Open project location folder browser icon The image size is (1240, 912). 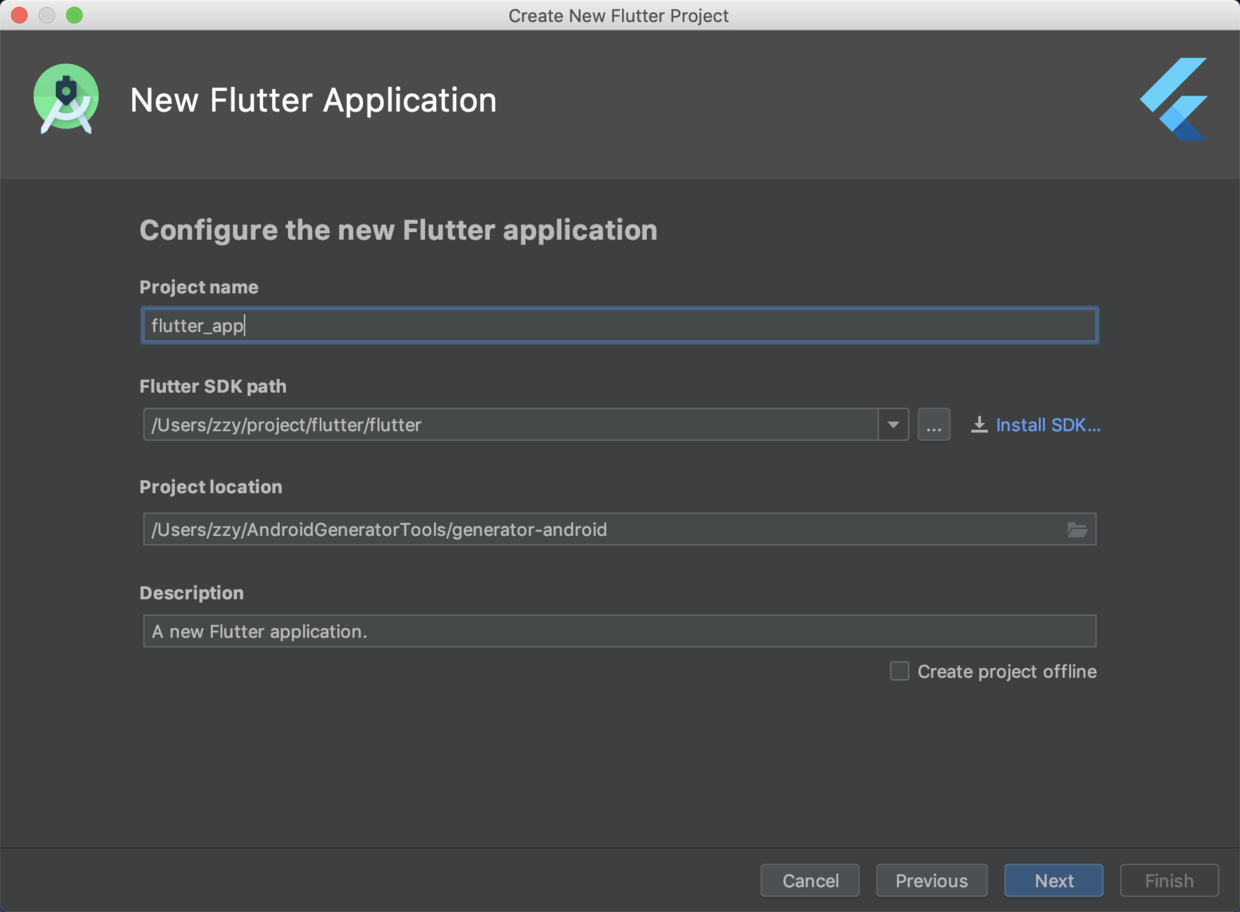click(1077, 530)
